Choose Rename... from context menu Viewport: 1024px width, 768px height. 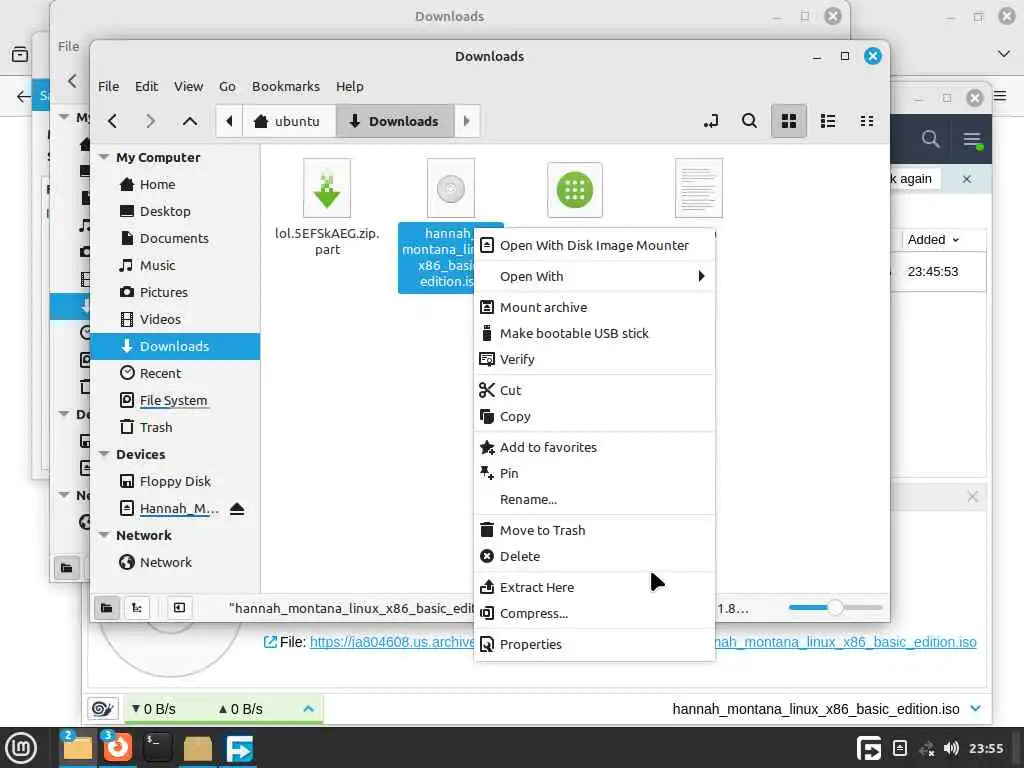point(594,500)
